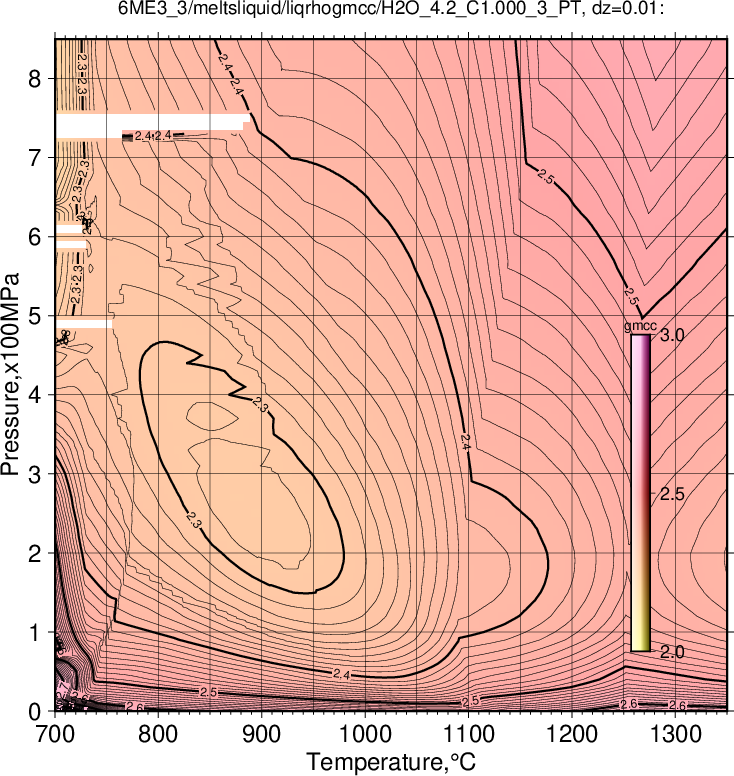
Task: Click the plot title text at top
Action: pos(391,8)
